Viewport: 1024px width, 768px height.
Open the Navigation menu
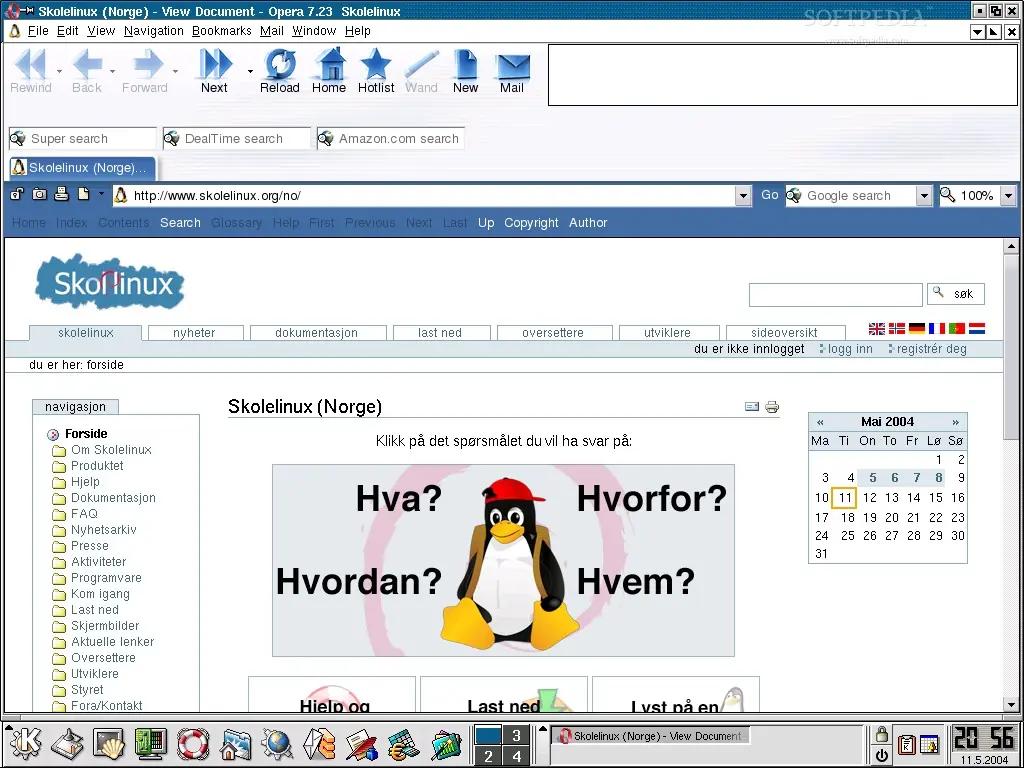tap(153, 31)
